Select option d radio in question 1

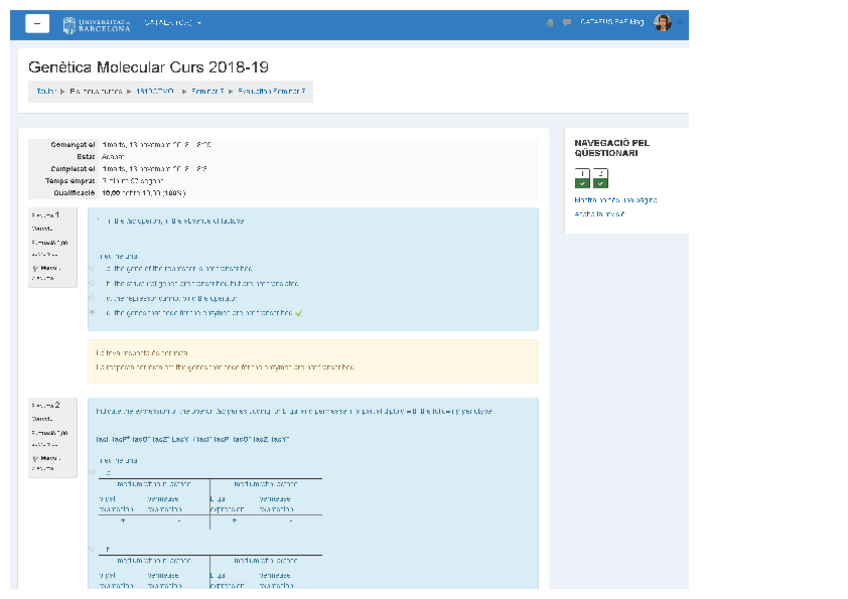click(92, 312)
